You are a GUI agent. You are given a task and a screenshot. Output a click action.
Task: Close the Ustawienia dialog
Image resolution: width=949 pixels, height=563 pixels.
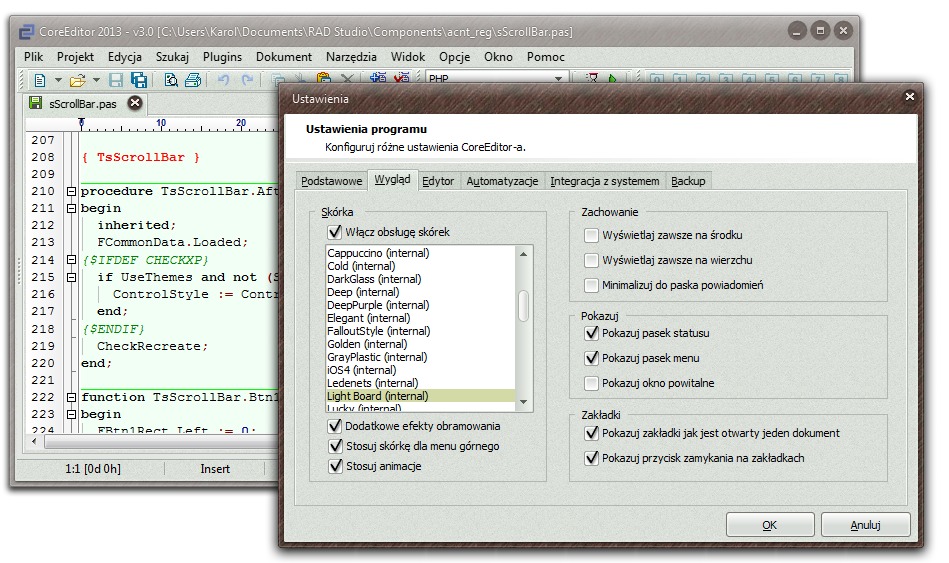(909, 96)
